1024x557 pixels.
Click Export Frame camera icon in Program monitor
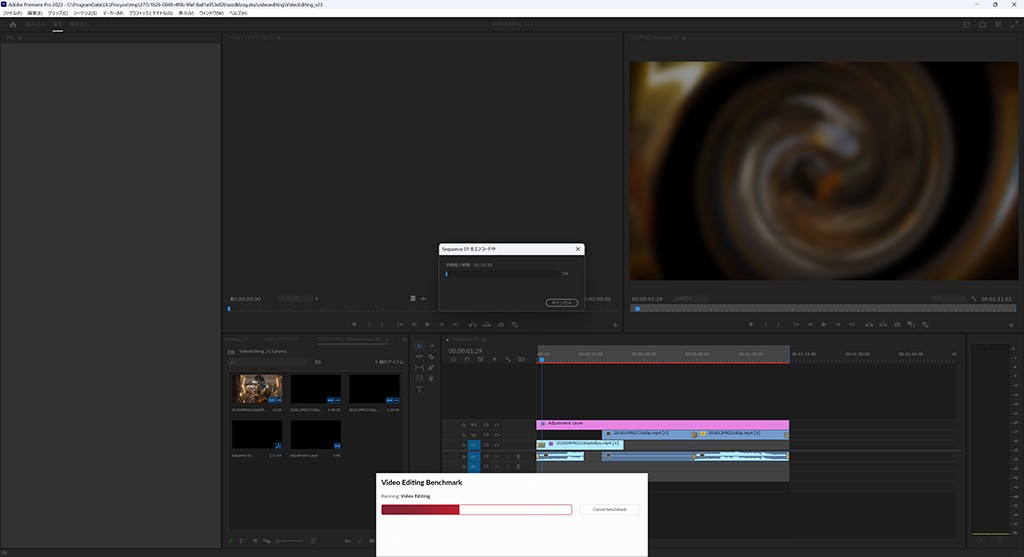click(x=896, y=324)
